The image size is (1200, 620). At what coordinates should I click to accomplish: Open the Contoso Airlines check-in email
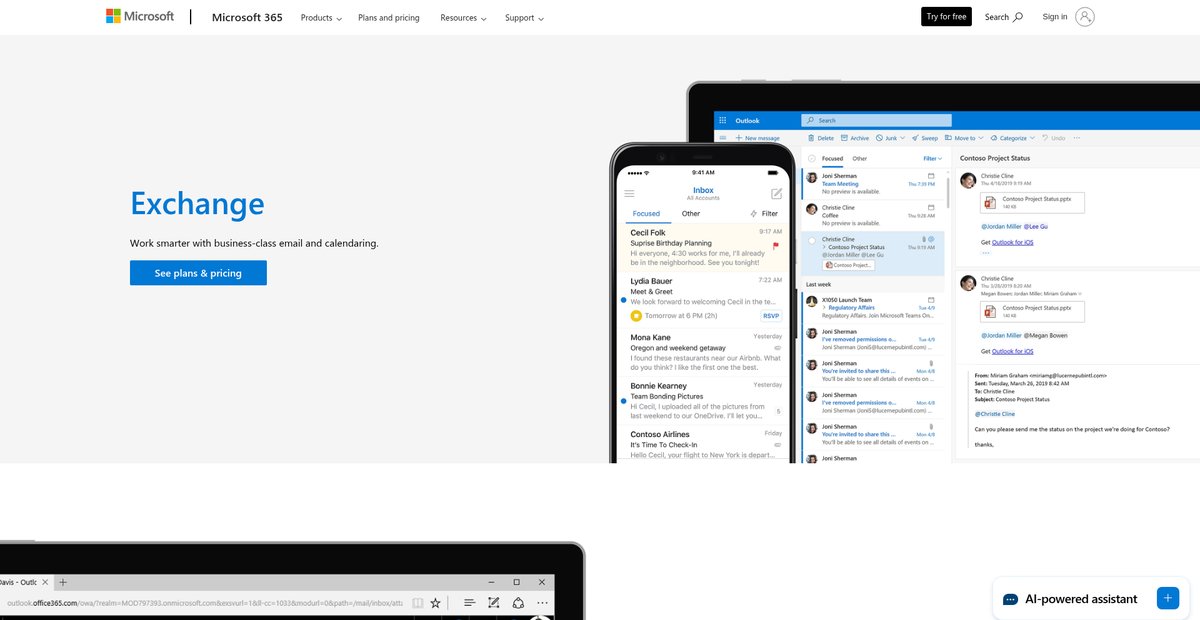click(x=702, y=446)
